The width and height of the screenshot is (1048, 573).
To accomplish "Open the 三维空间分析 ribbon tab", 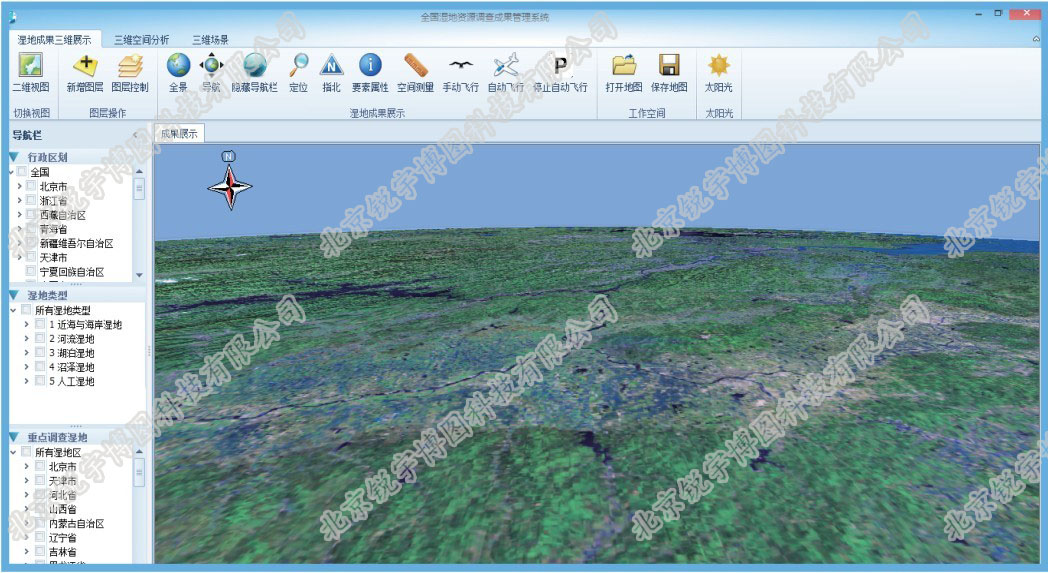I will [x=141, y=40].
